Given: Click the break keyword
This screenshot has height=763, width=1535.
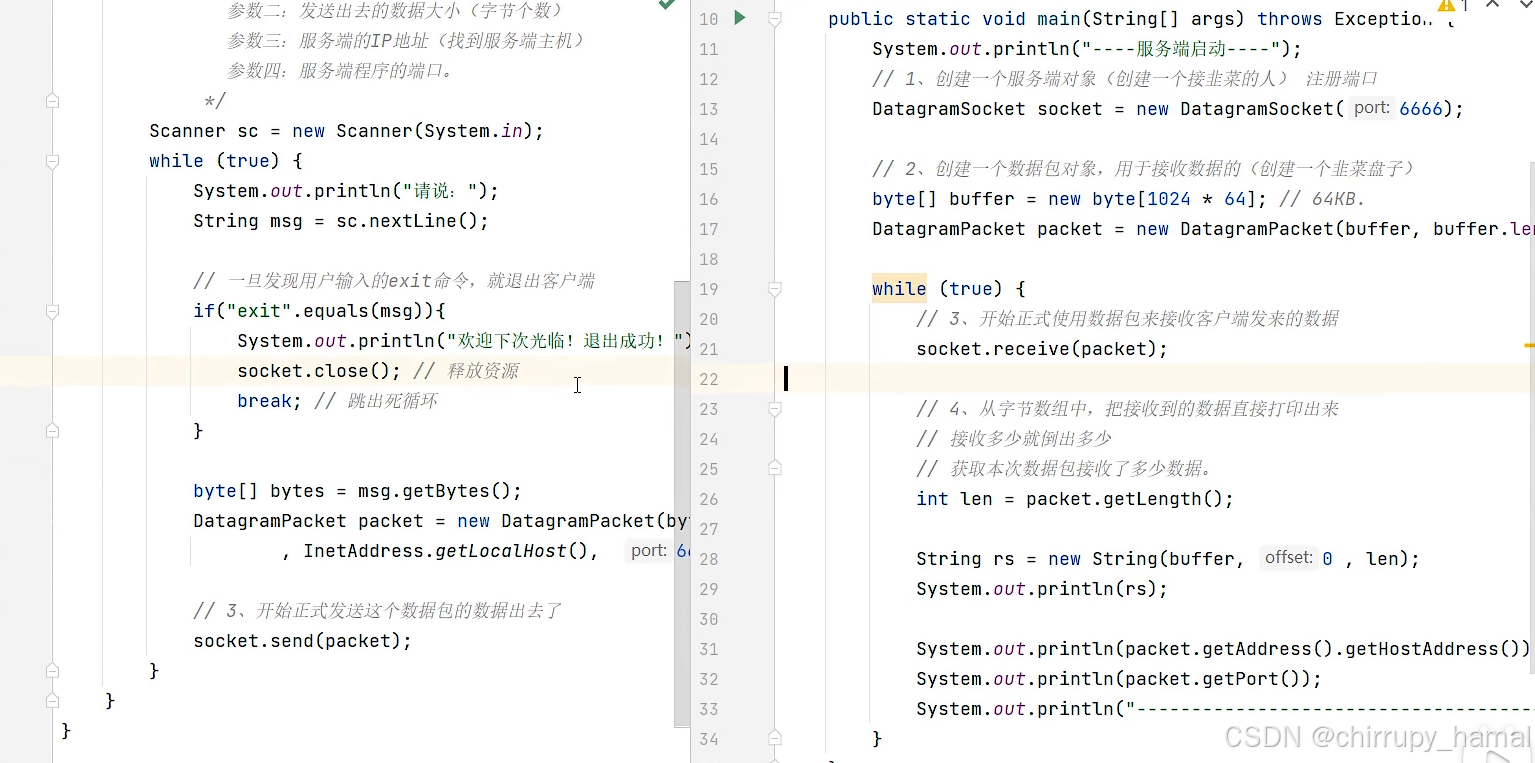Looking at the screenshot, I should point(264,401).
